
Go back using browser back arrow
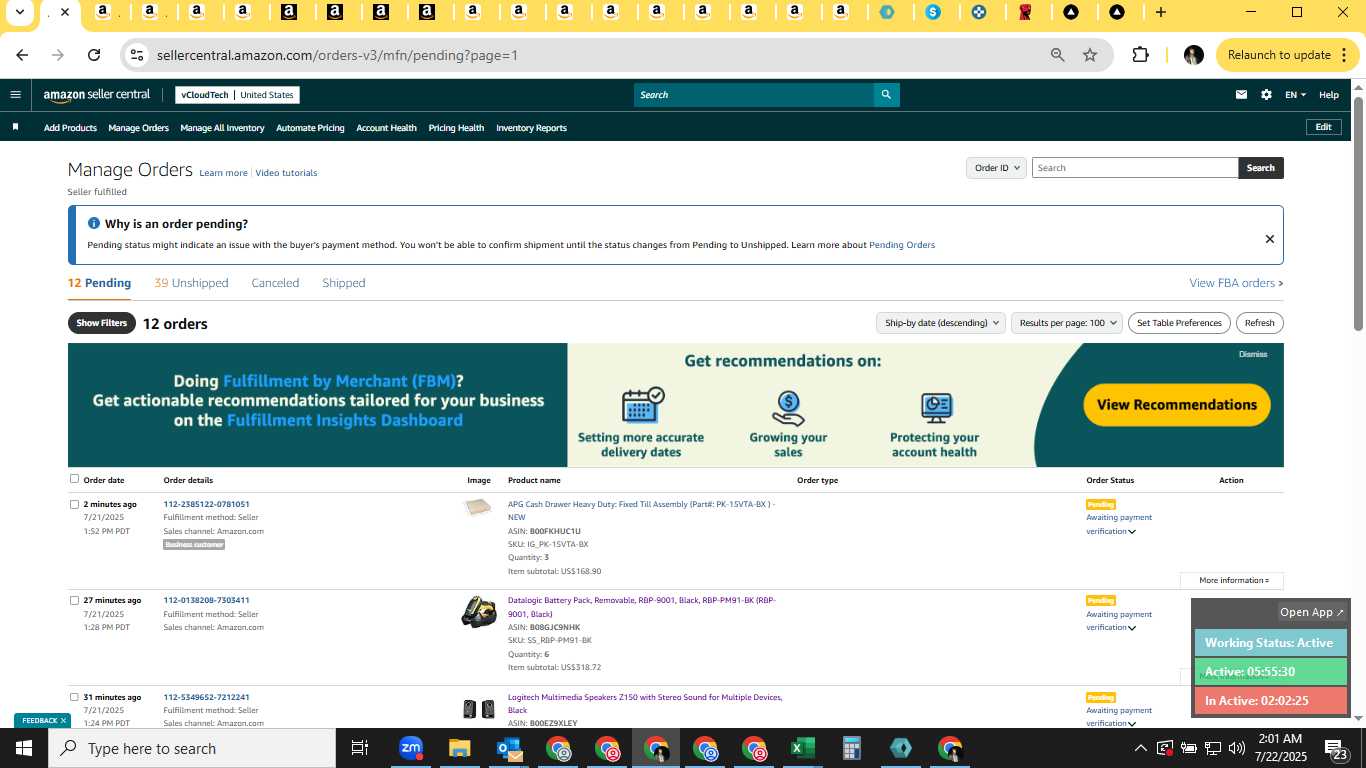coord(22,55)
